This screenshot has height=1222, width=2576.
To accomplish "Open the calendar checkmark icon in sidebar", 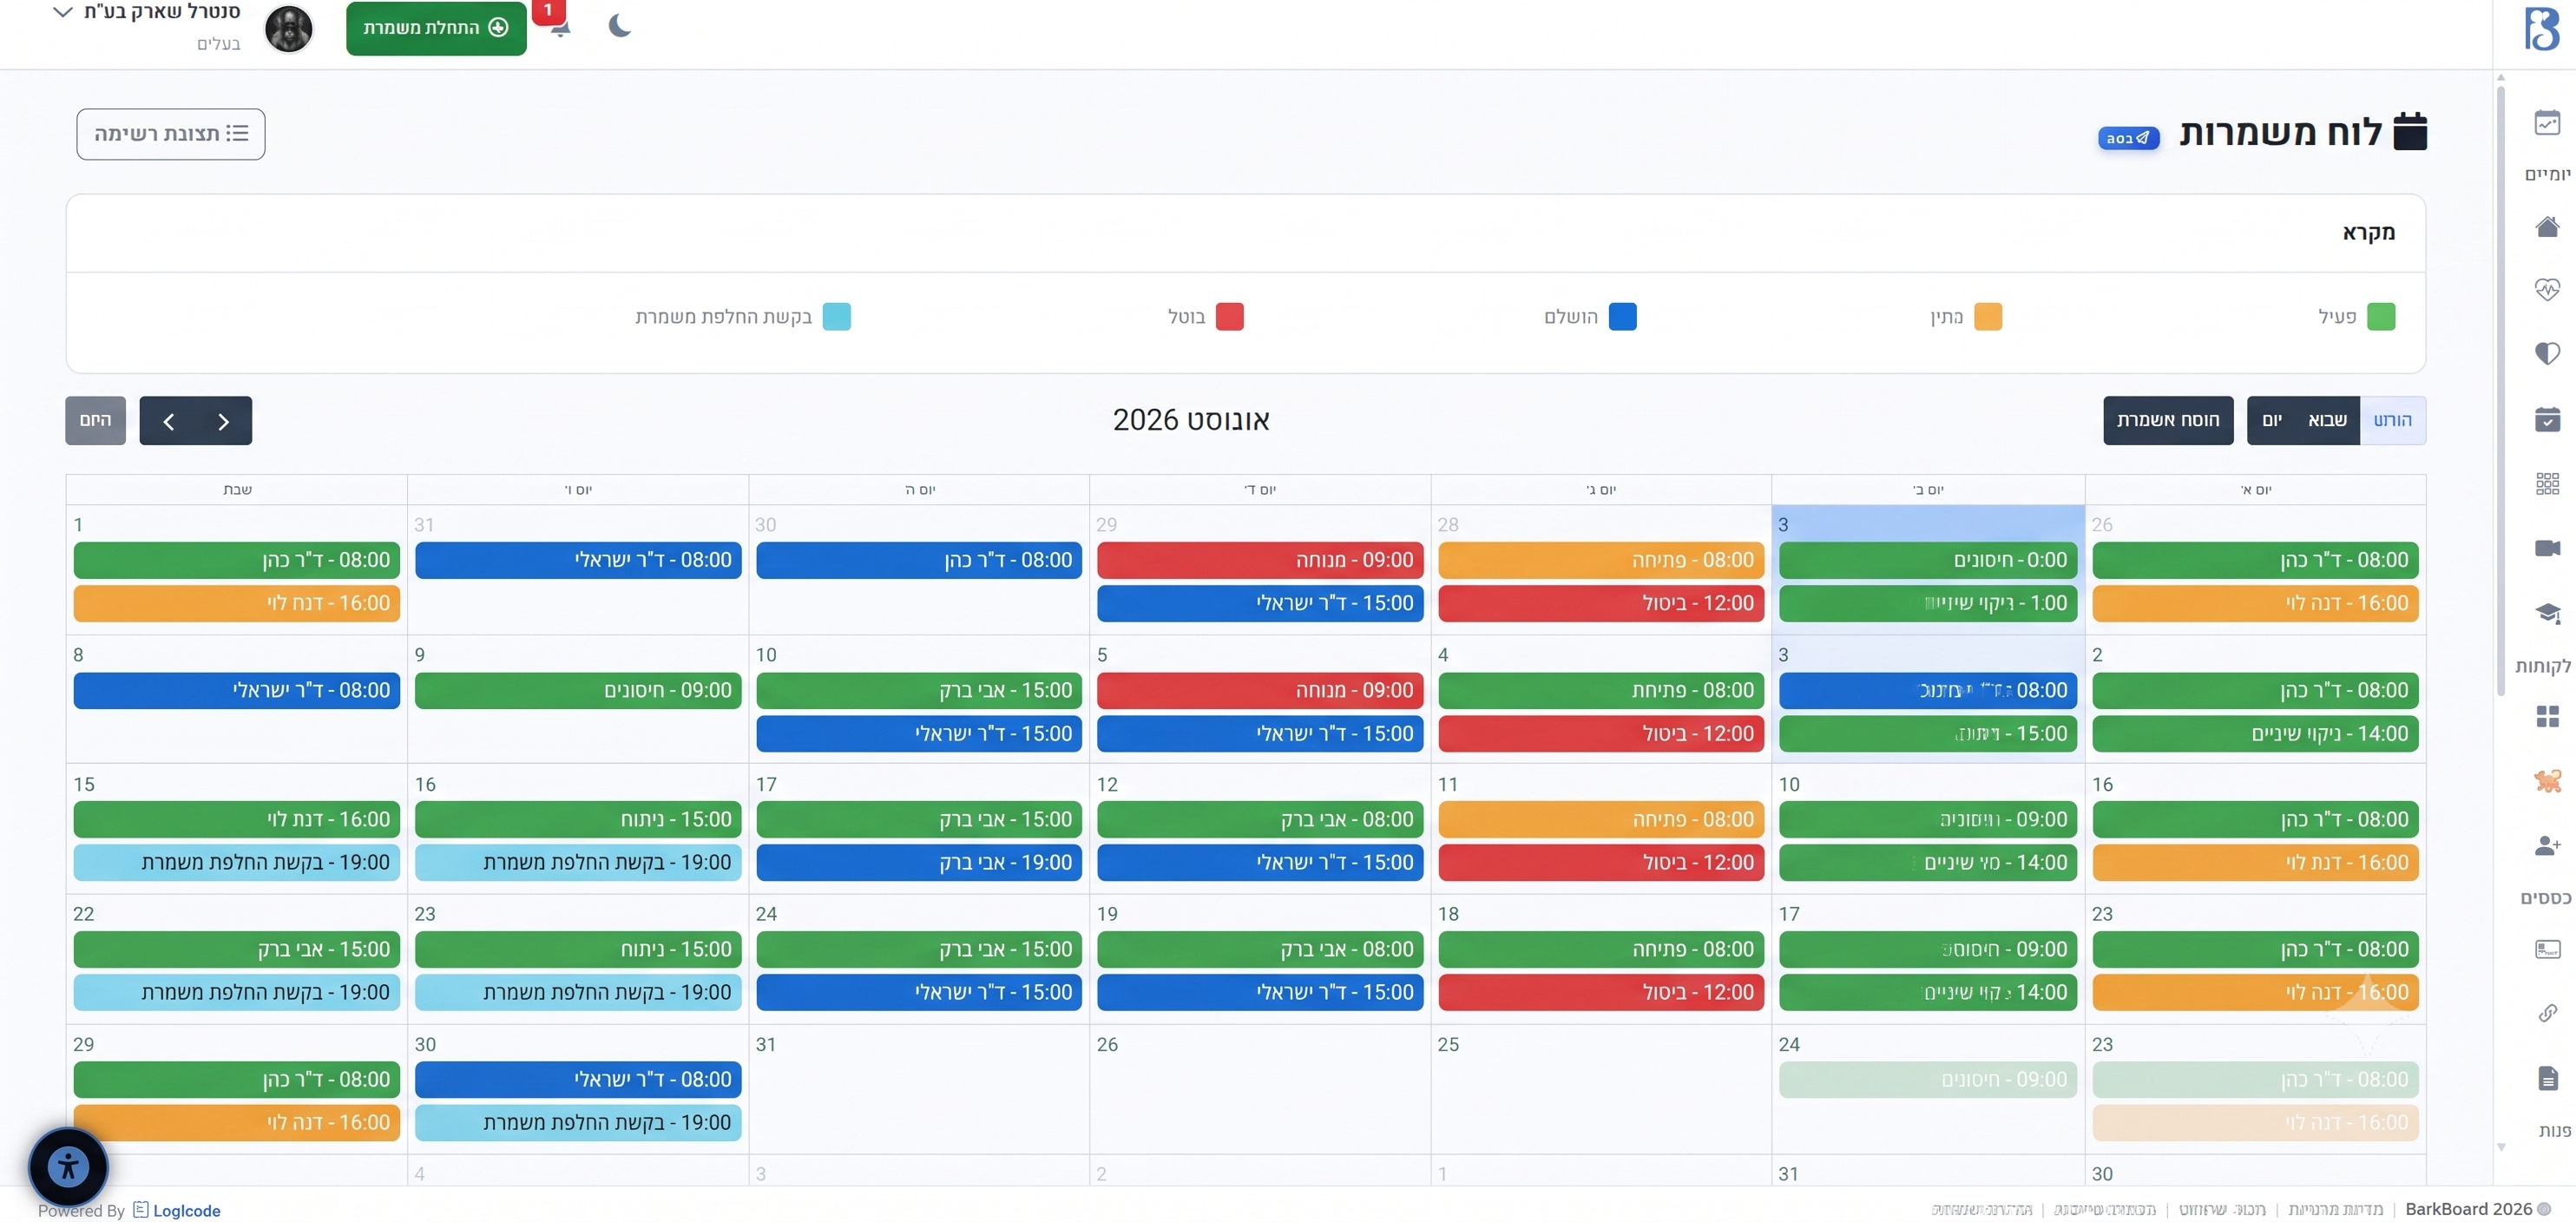I will pos(2547,419).
